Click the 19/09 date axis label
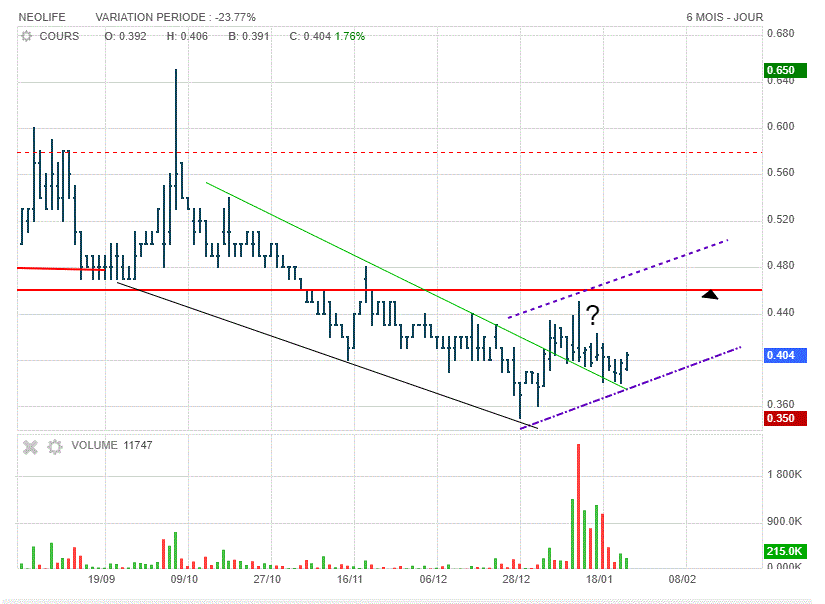Viewport: 825px width, 604px height. 102,579
